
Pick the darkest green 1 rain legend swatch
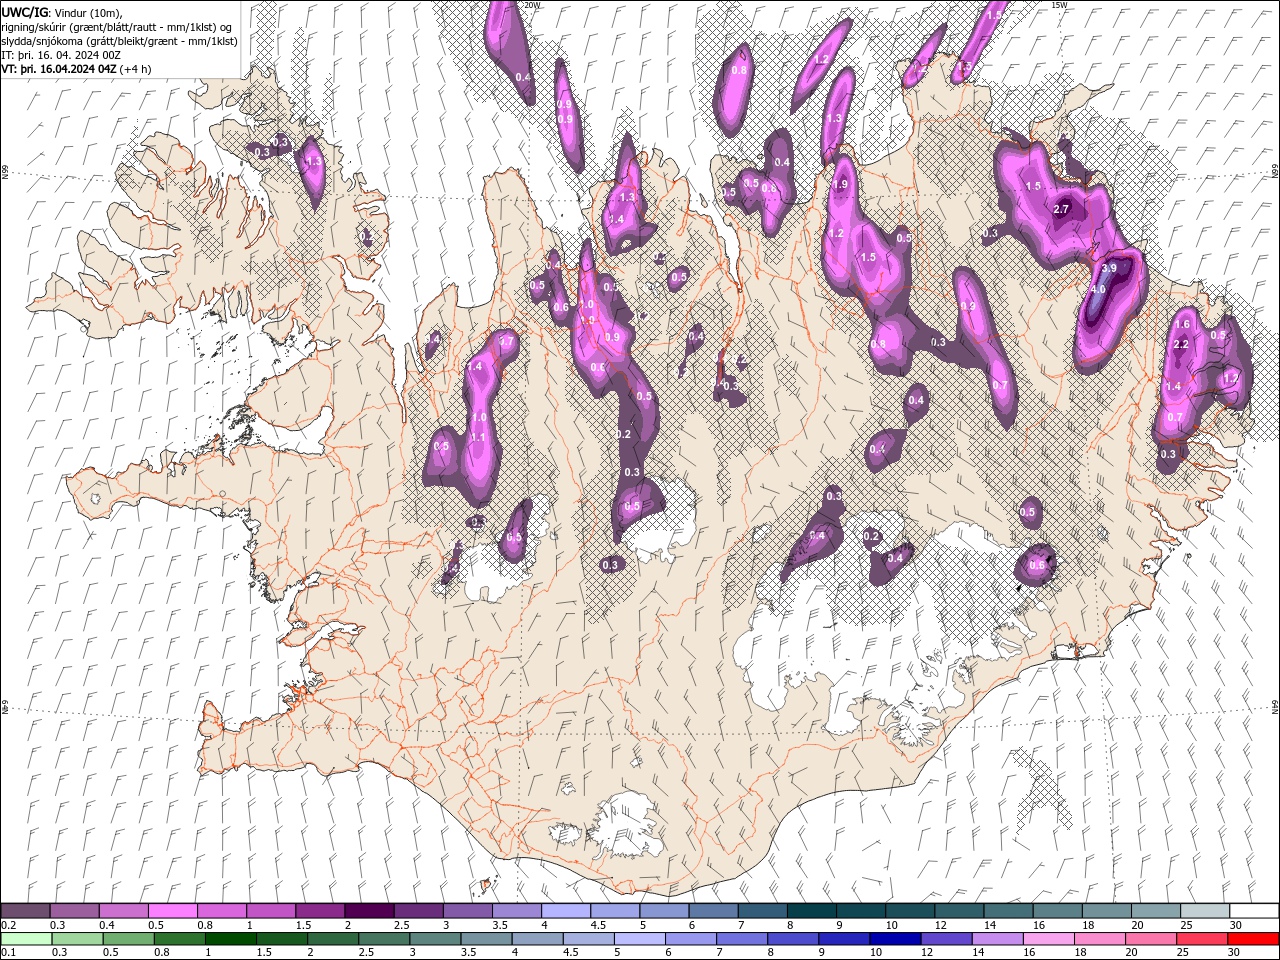pos(230,939)
